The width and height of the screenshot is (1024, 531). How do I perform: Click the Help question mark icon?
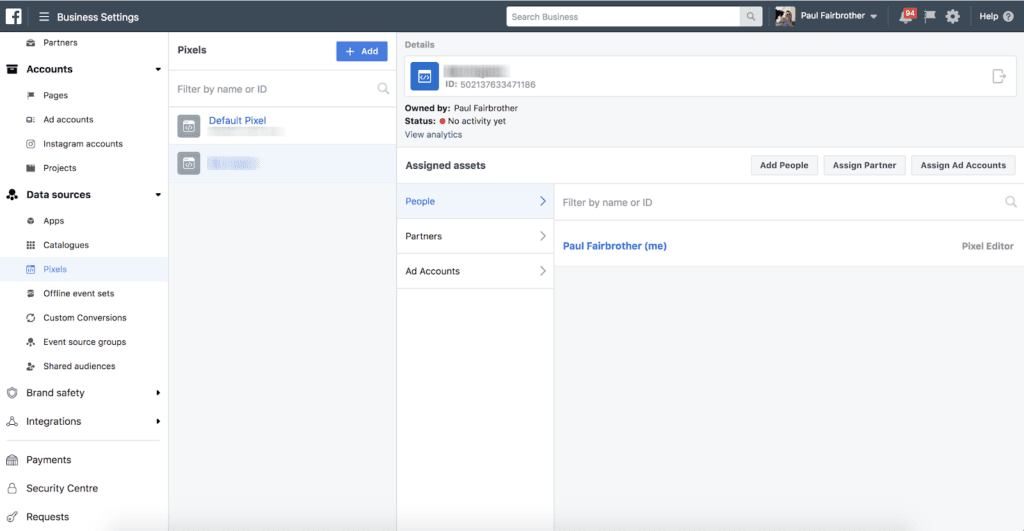coord(1008,16)
